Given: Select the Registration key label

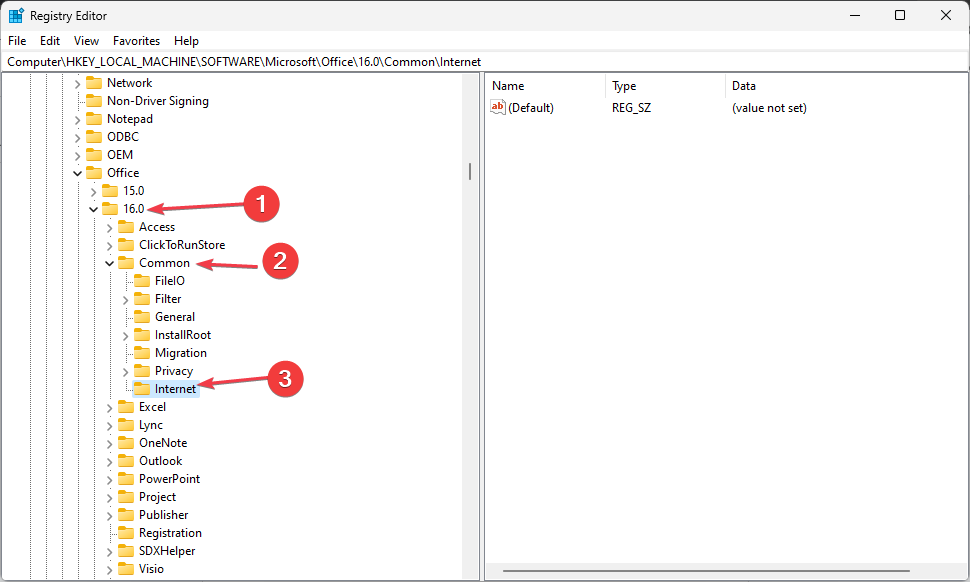Looking at the screenshot, I should (170, 533).
